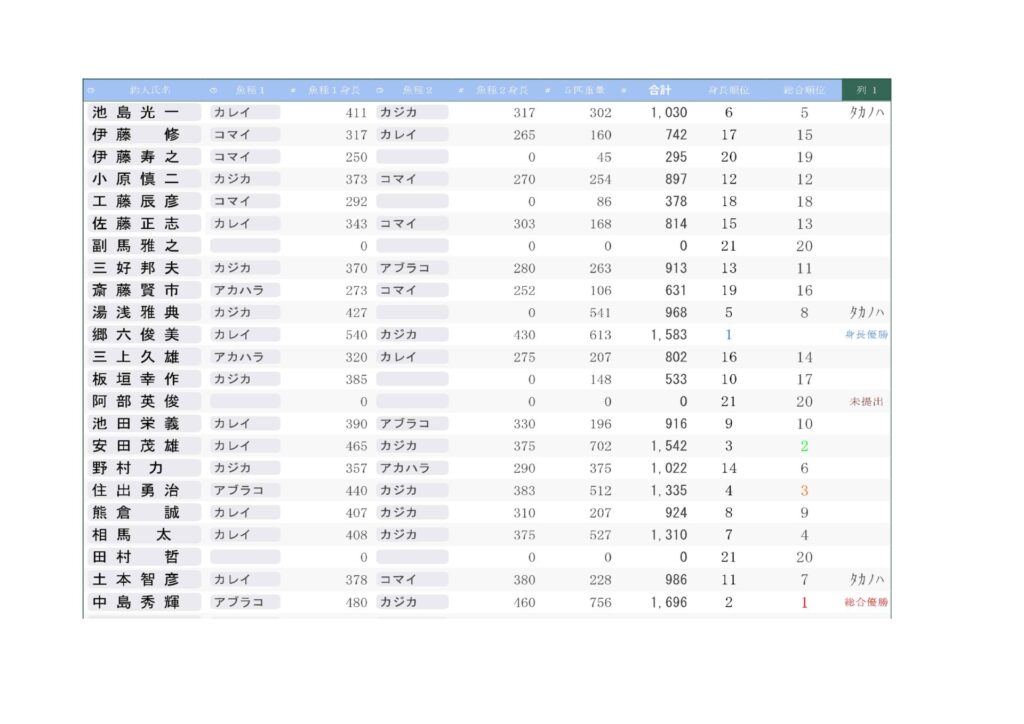The height and width of the screenshot is (724, 1024).
Task: Select the 総合順位 column header
Action: (804, 91)
